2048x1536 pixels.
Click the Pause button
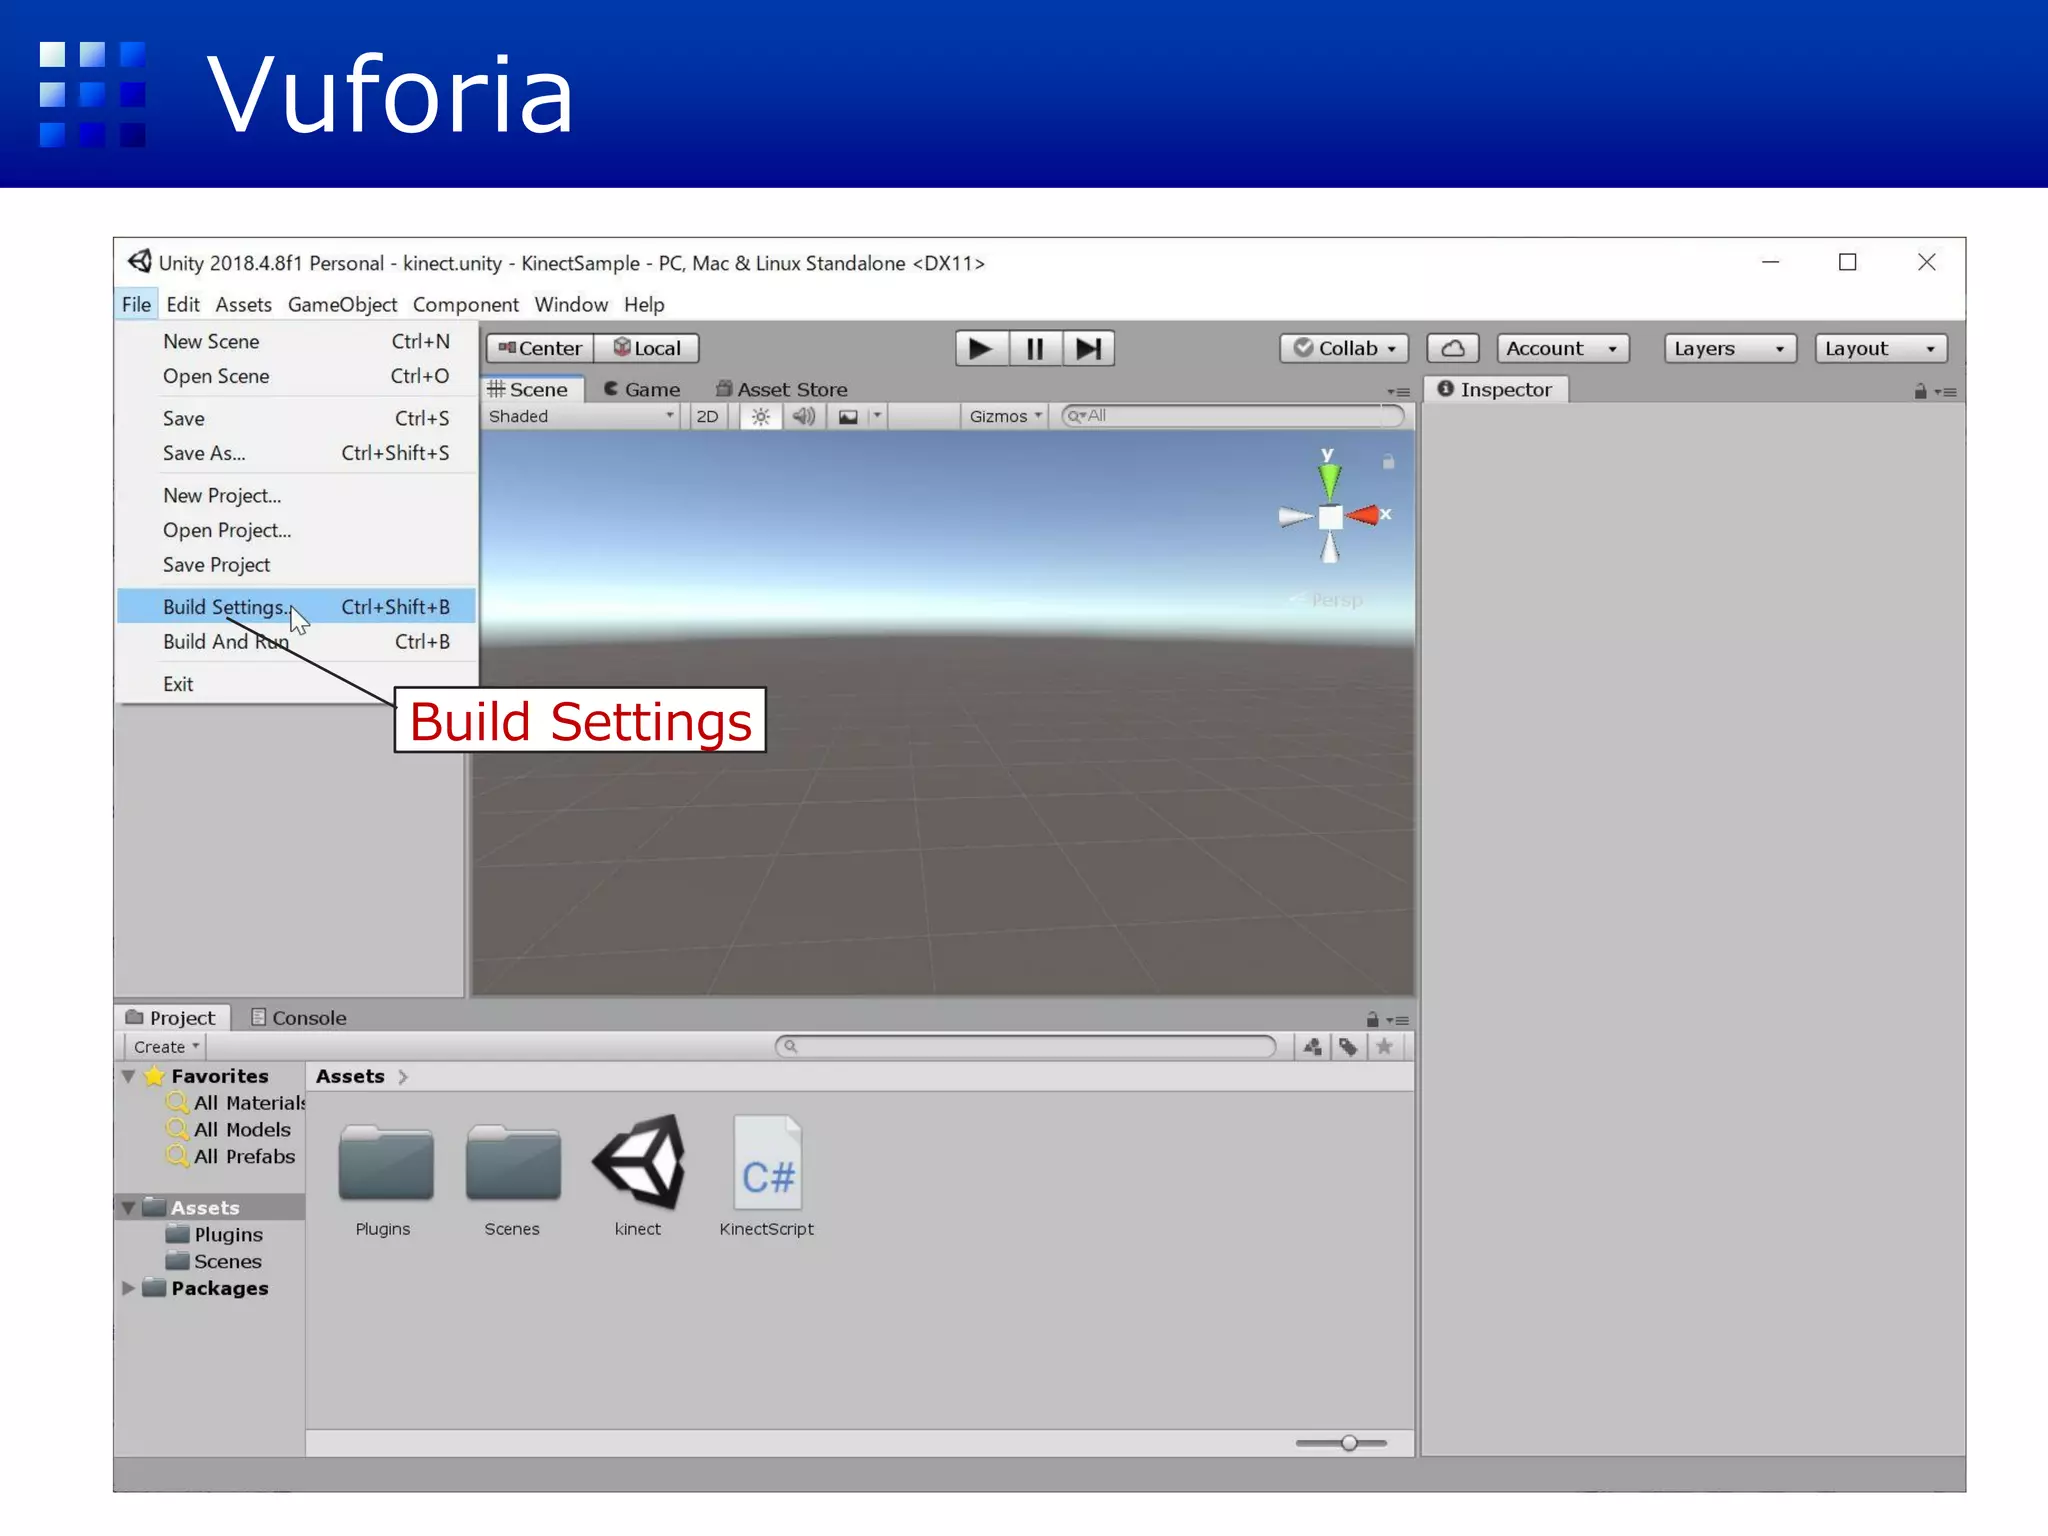(1035, 348)
